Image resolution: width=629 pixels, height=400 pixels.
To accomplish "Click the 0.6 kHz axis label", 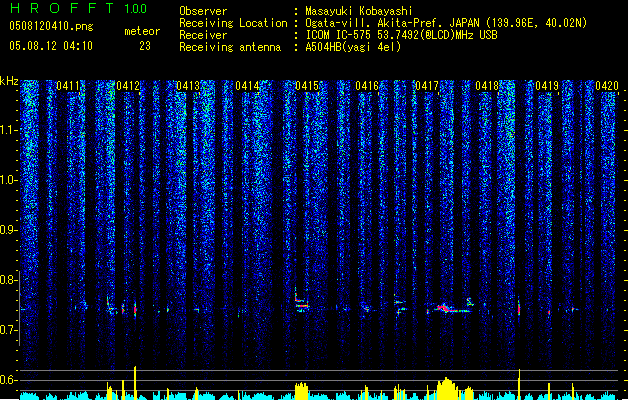I will tap(7, 380).
